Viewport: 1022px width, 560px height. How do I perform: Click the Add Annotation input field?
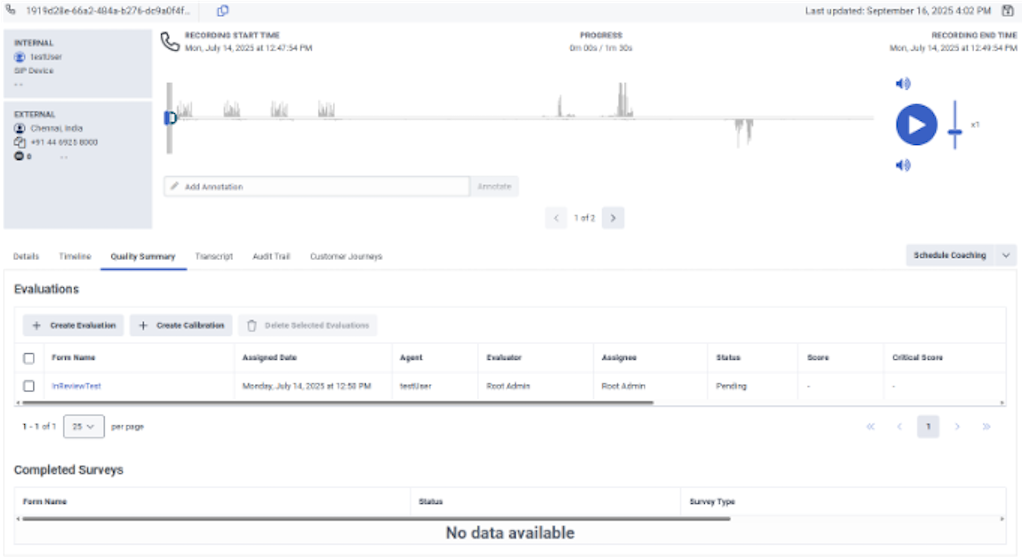[317, 187]
